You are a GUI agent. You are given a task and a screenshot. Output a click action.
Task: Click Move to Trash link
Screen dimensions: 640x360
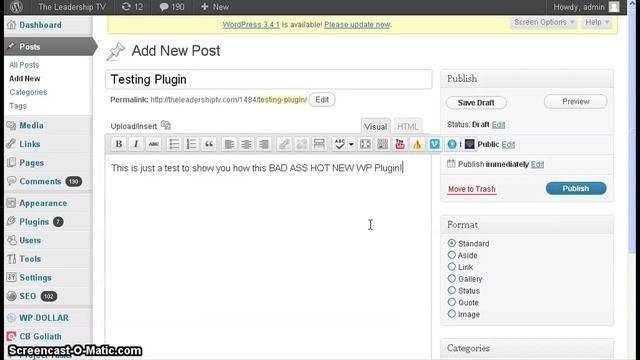tap(471, 189)
